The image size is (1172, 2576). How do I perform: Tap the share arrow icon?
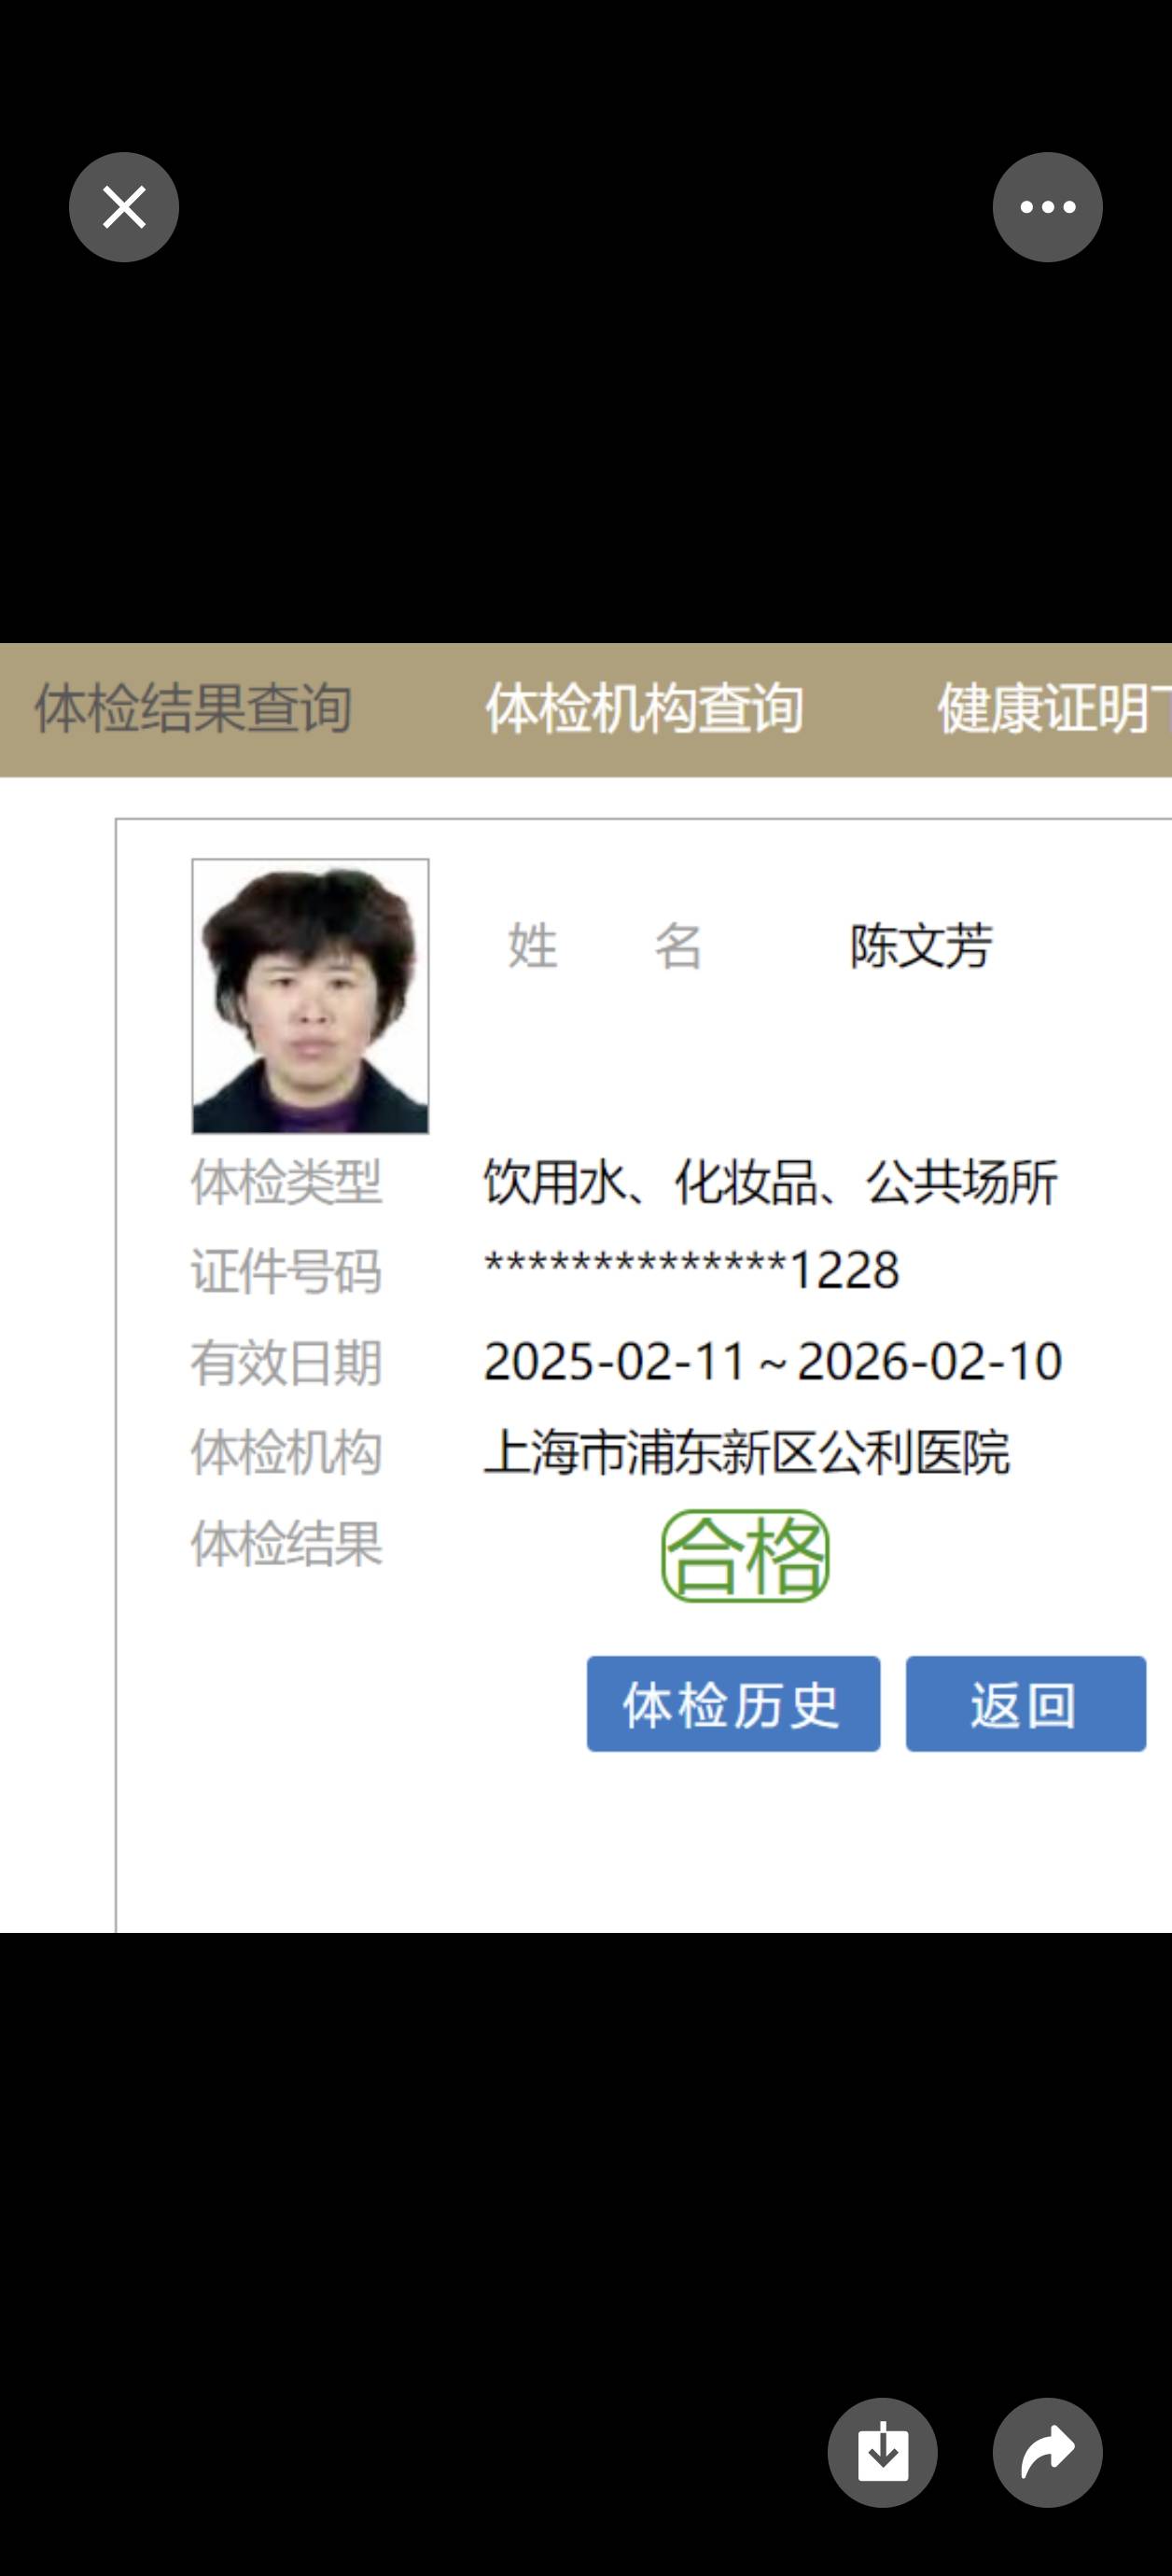pos(1047,2452)
